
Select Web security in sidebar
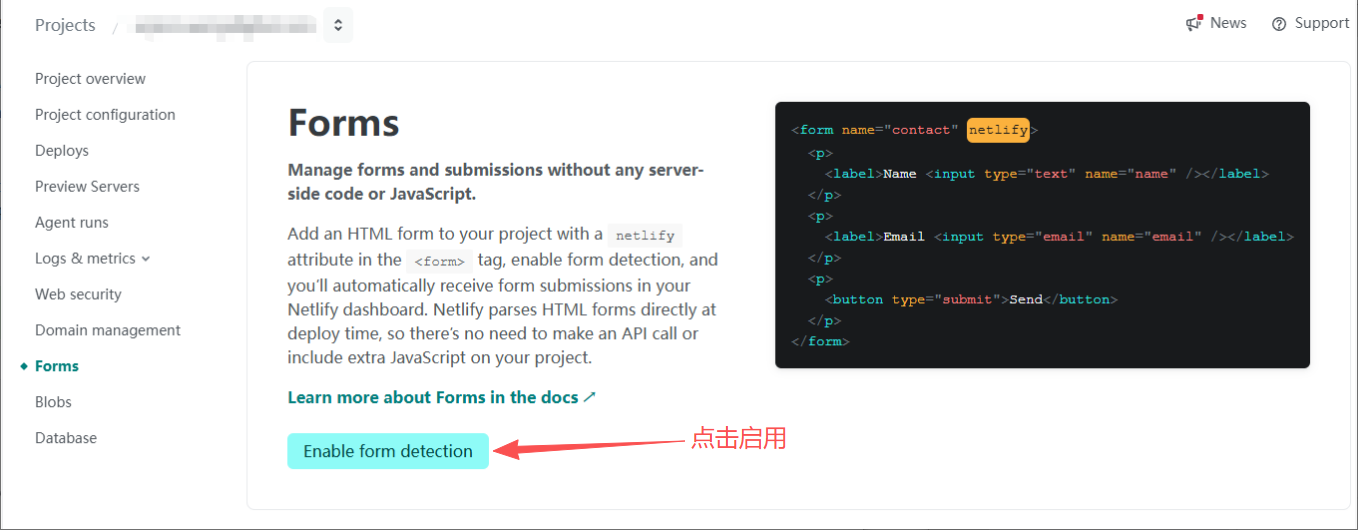pos(78,295)
